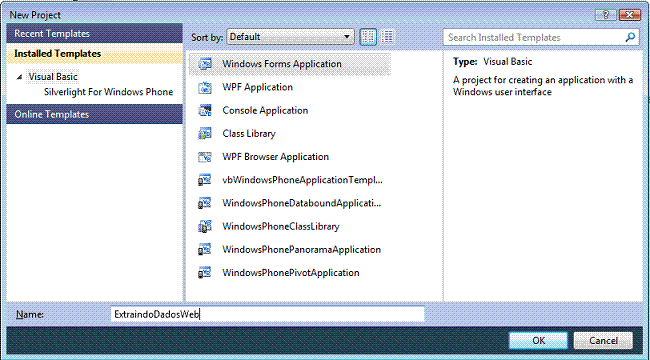Image resolution: width=650 pixels, height=360 pixels.
Task: Open the Sort by Default dropdown
Action: 290,37
